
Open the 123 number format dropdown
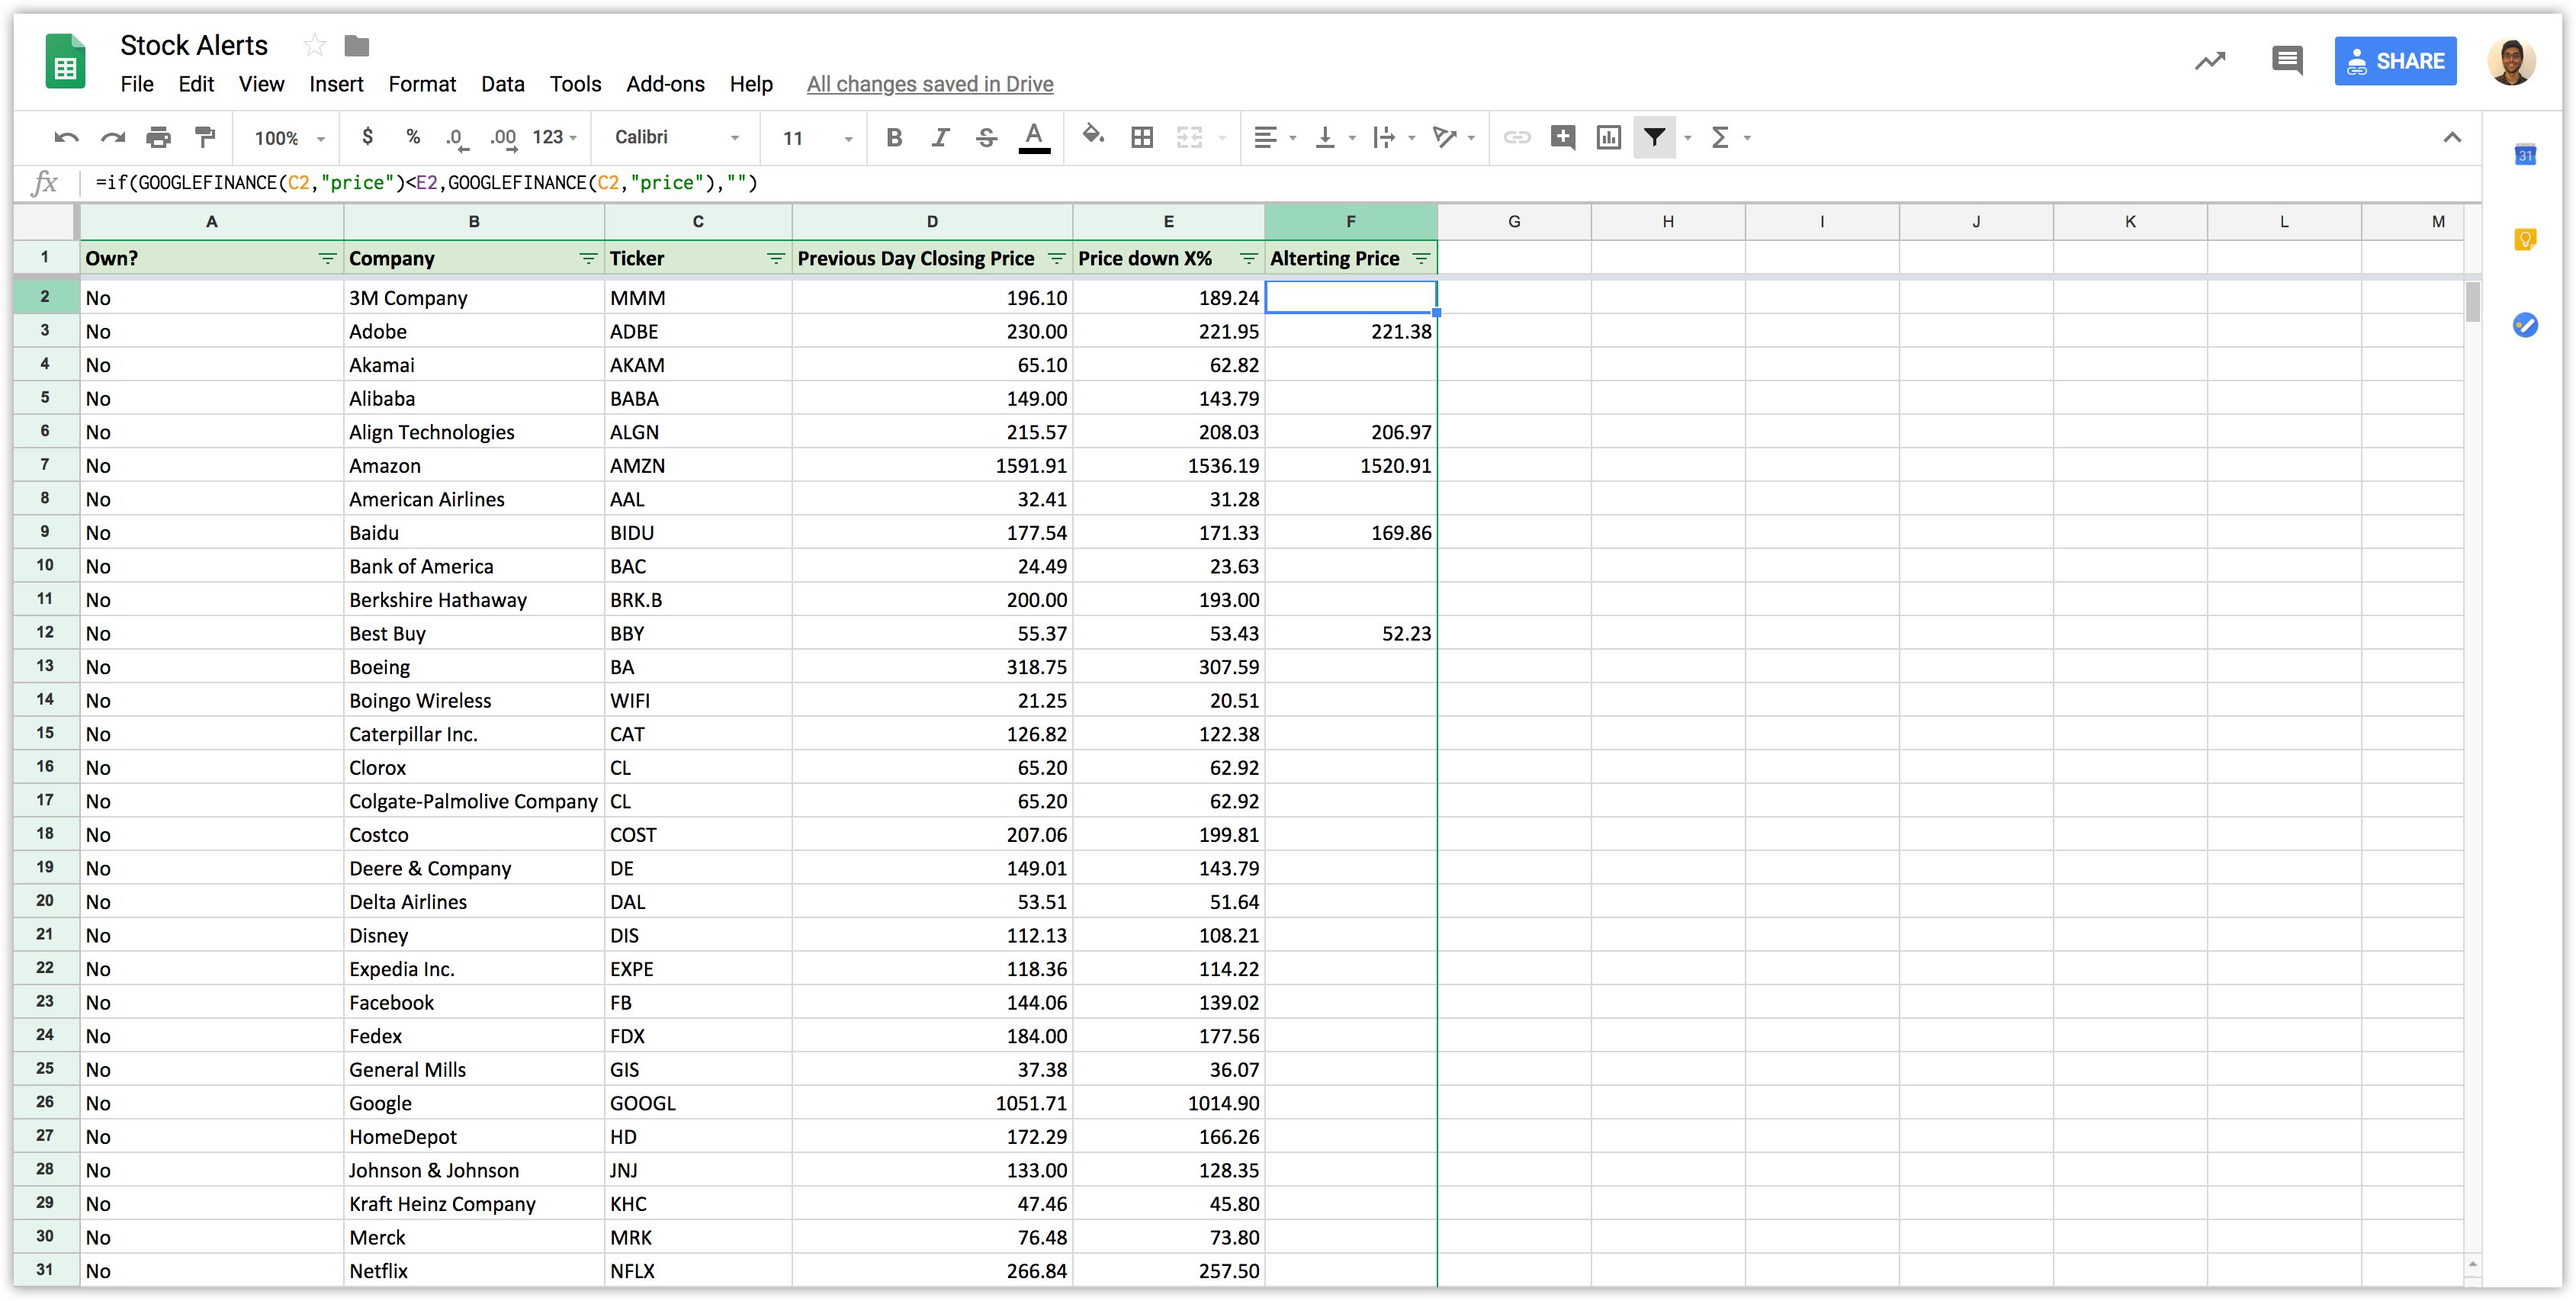point(555,137)
